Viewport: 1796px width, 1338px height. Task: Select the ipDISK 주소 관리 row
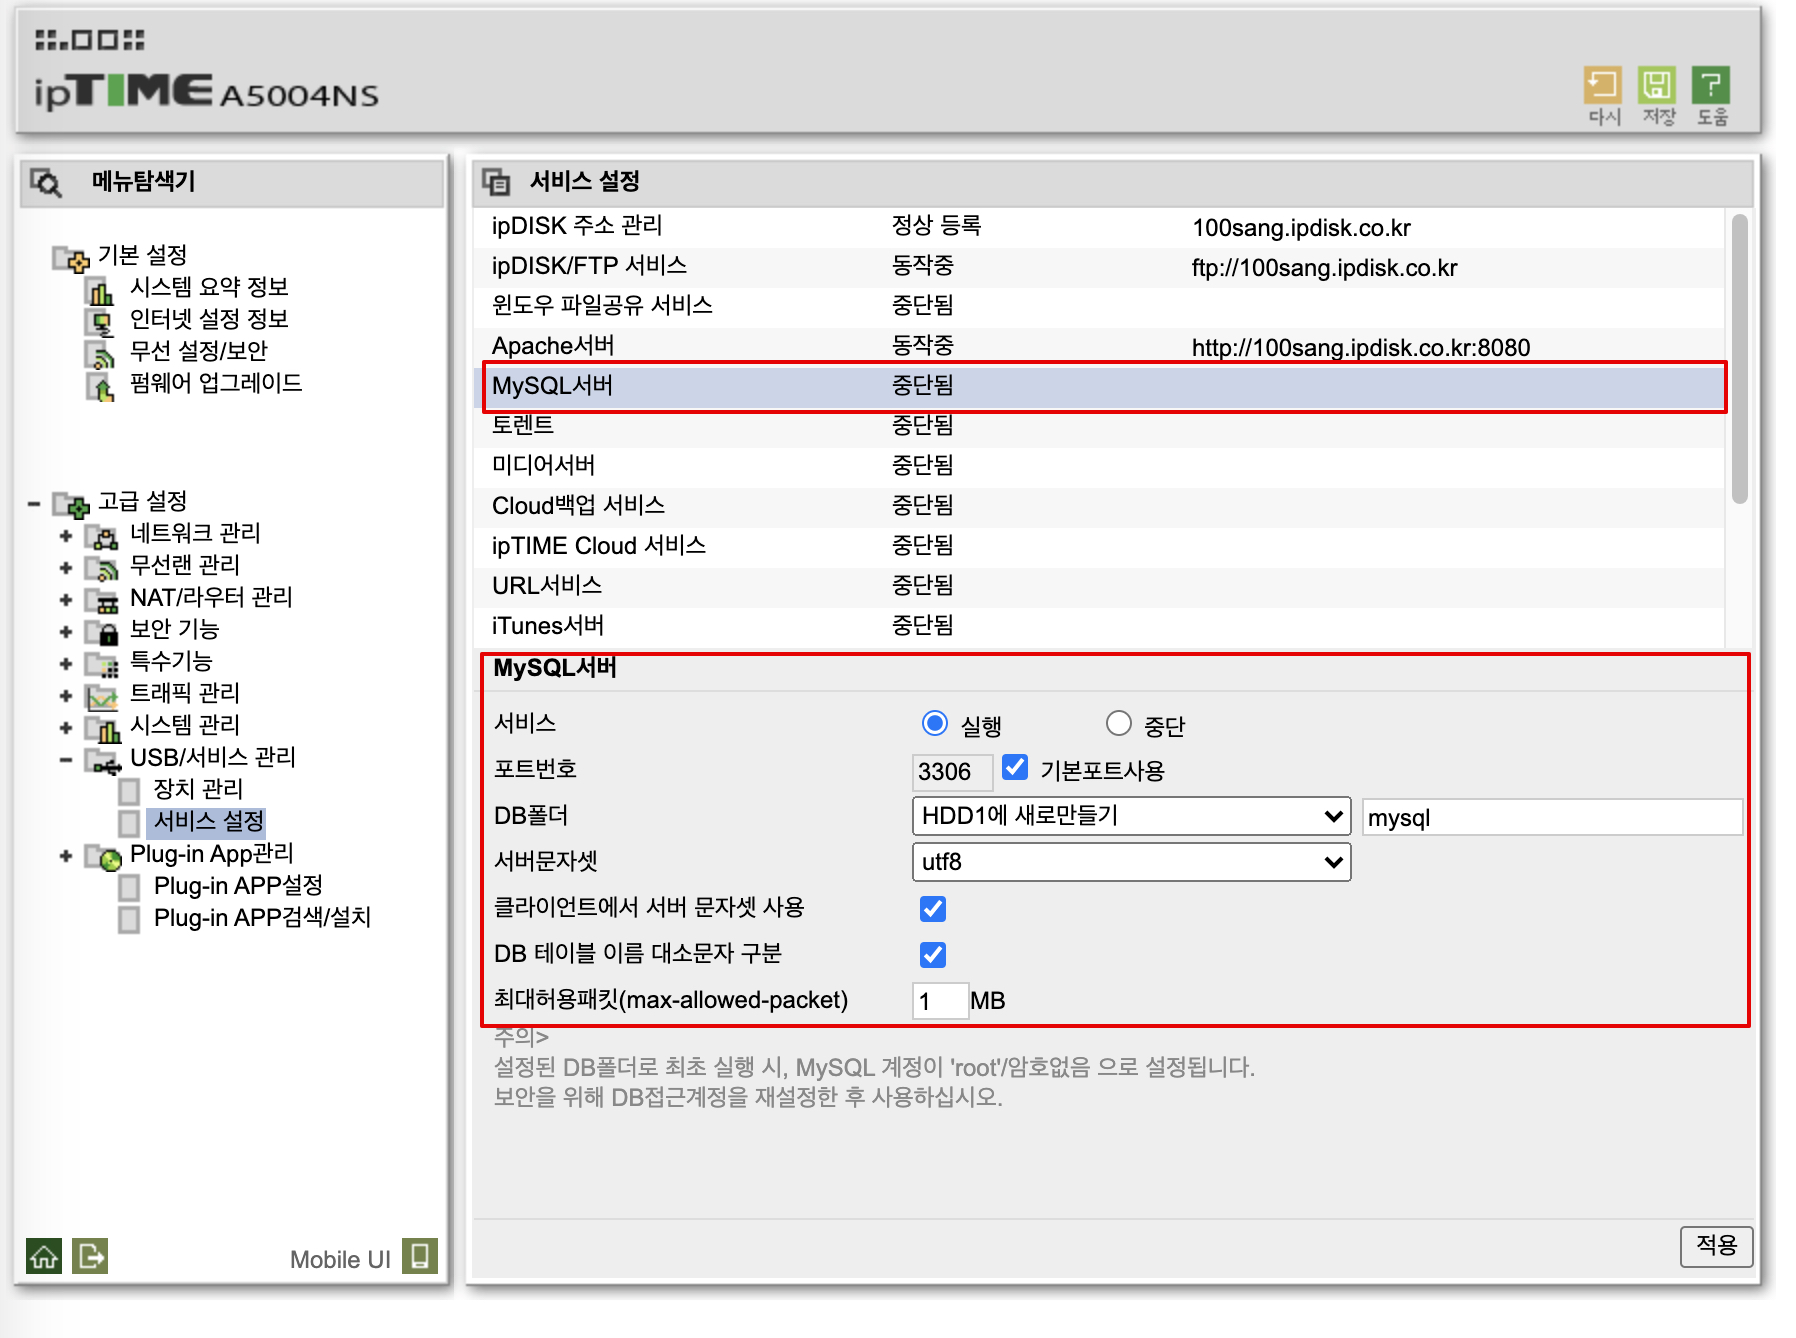(1100, 226)
